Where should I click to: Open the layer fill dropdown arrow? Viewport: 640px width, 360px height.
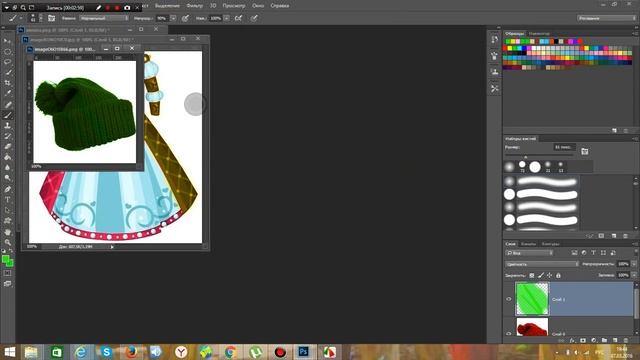tap(634, 275)
